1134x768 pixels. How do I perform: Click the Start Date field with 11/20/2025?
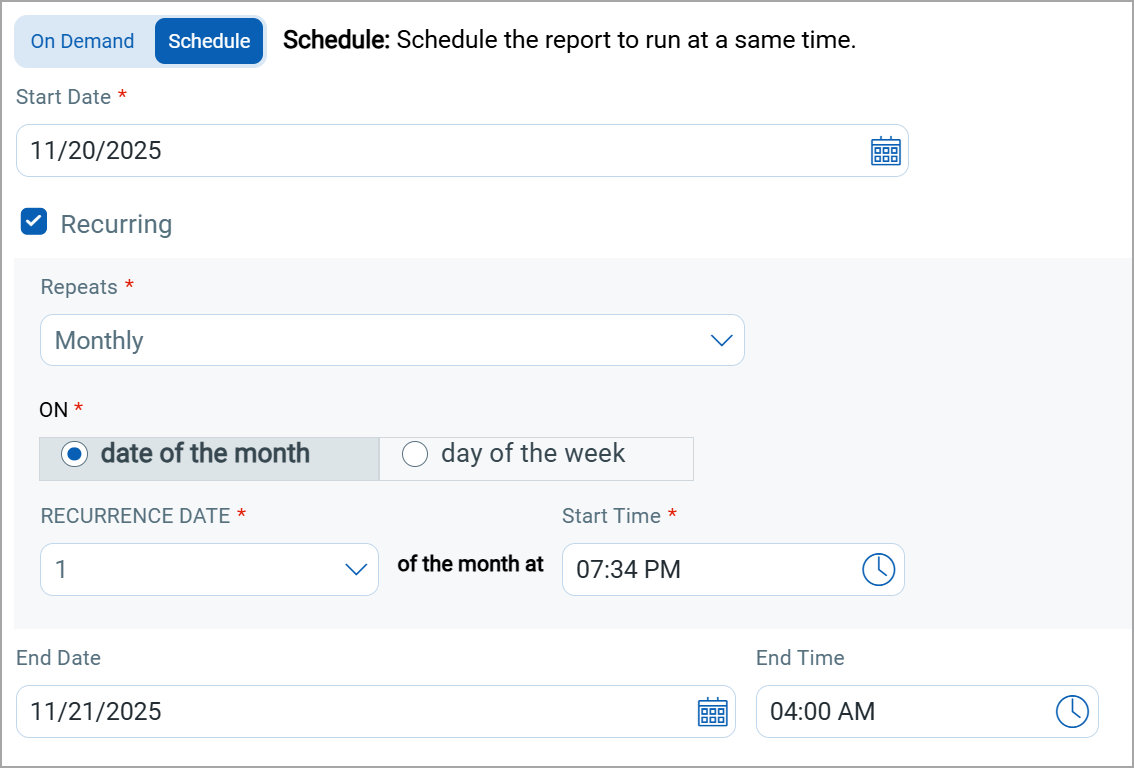pyautogui.click(x=440, y=151)
